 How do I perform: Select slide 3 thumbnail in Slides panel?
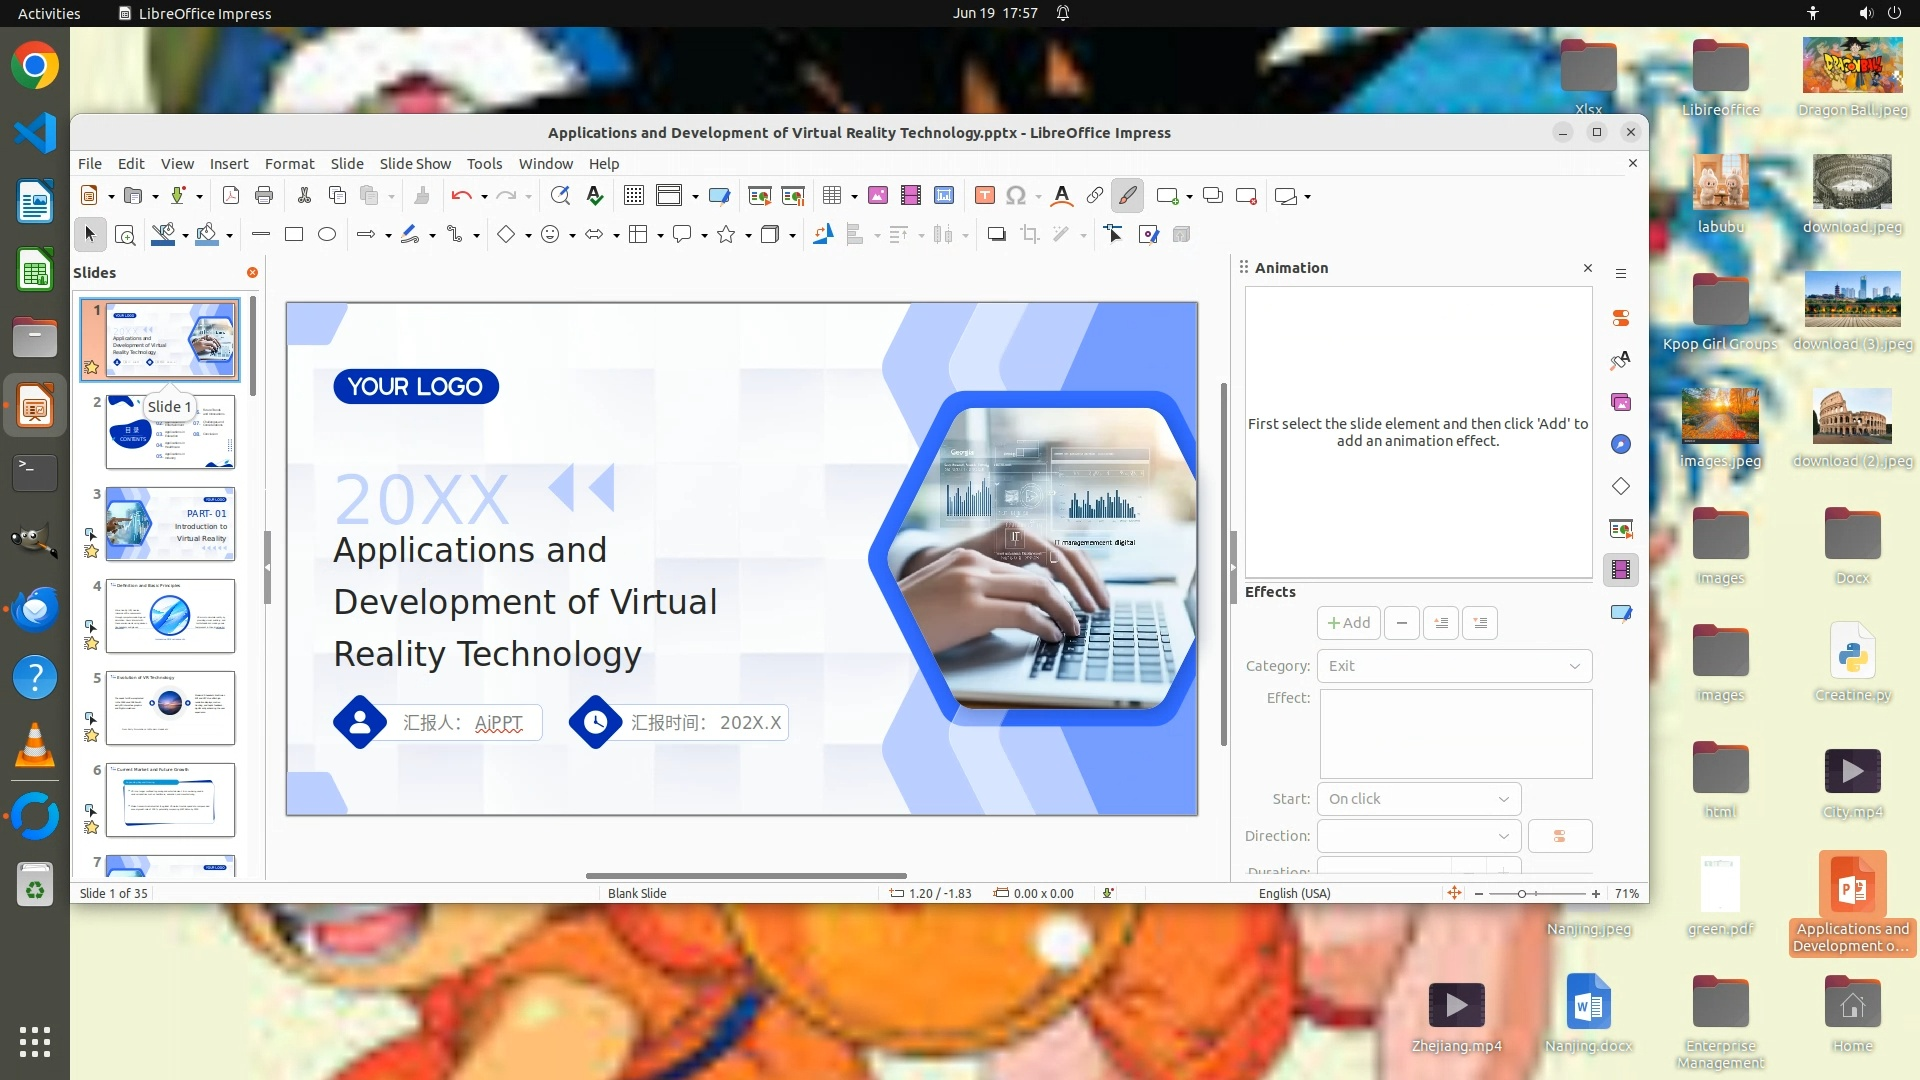coord(170,524)
